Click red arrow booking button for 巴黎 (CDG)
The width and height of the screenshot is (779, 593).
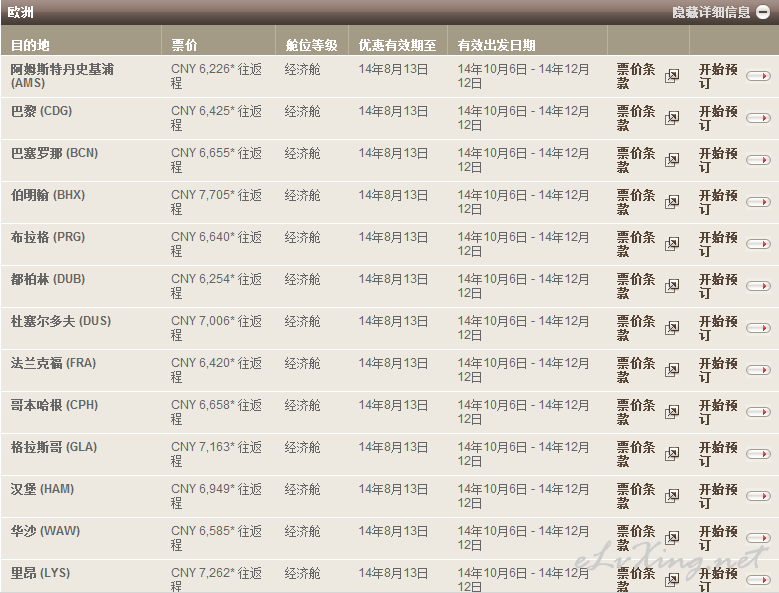[x=758, y=118]
